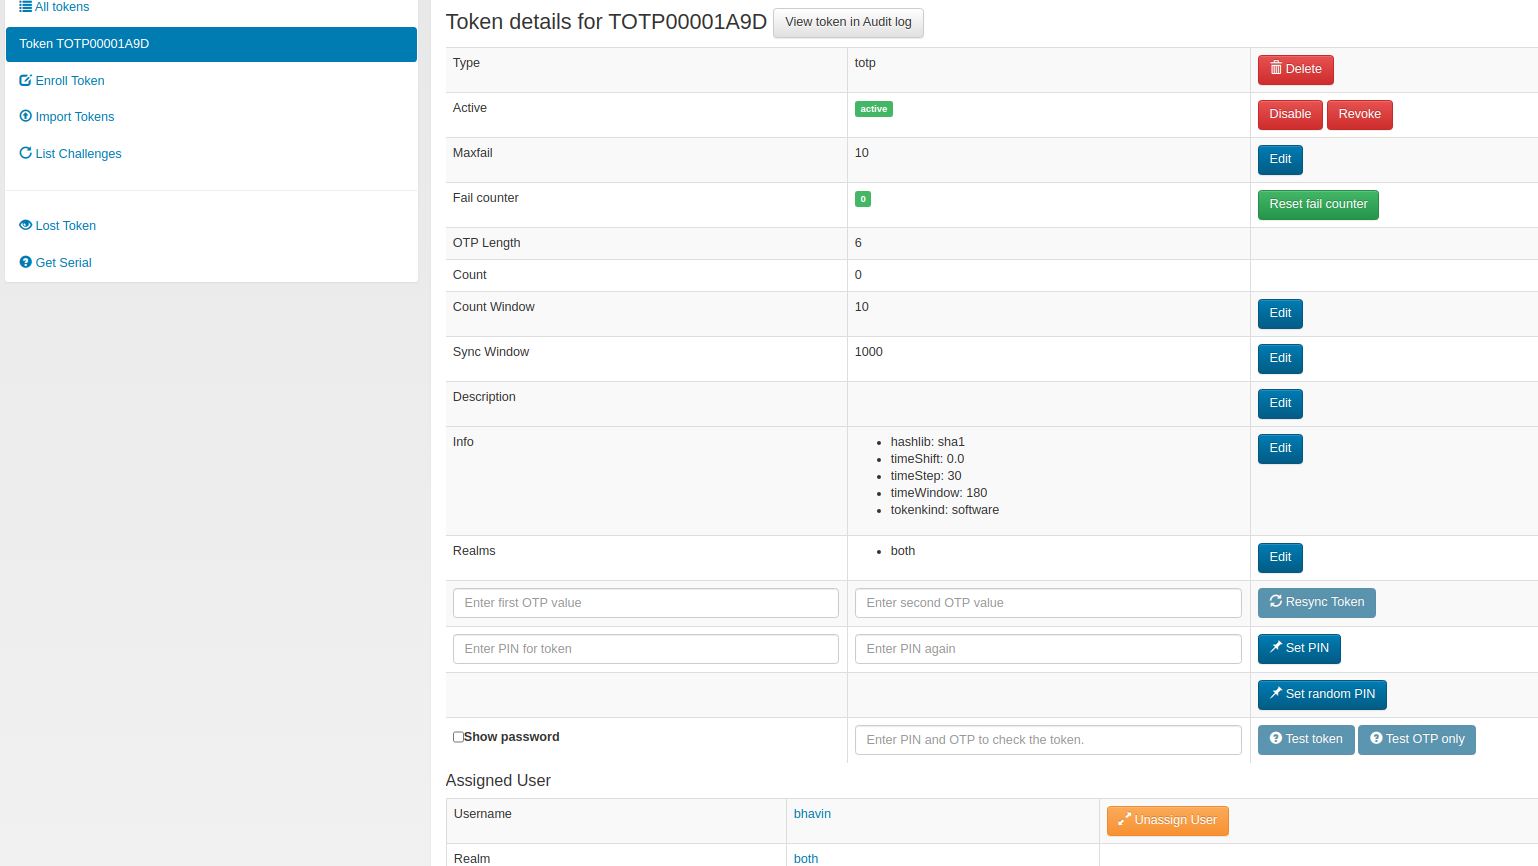Click Reset fail counter
The image size is (1538, 866).
point(1318,204)
